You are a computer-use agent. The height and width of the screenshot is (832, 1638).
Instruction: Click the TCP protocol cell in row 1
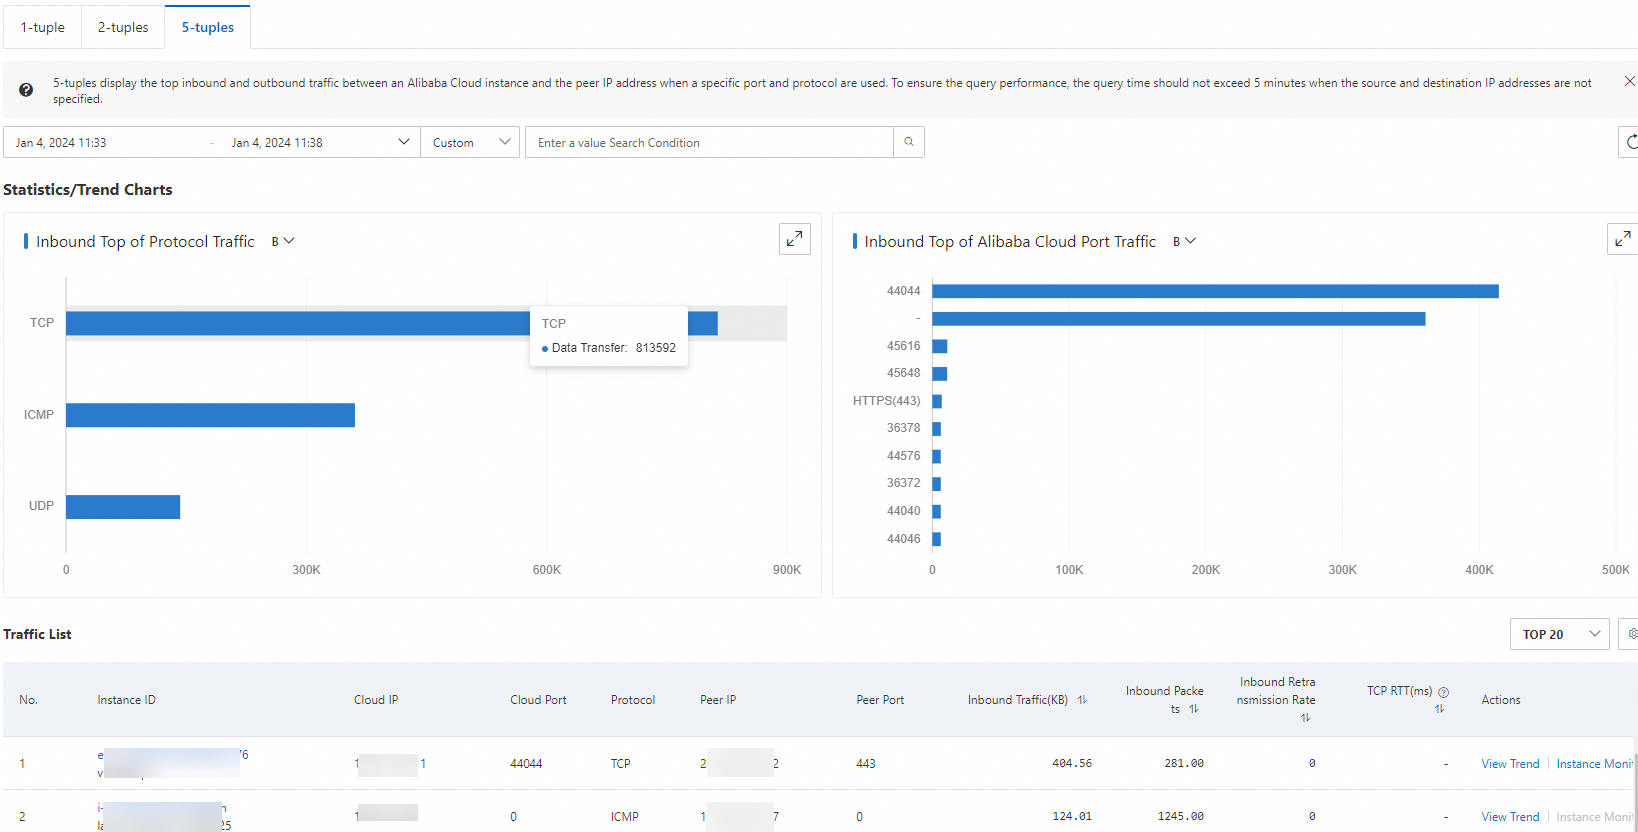click(621, 764)
